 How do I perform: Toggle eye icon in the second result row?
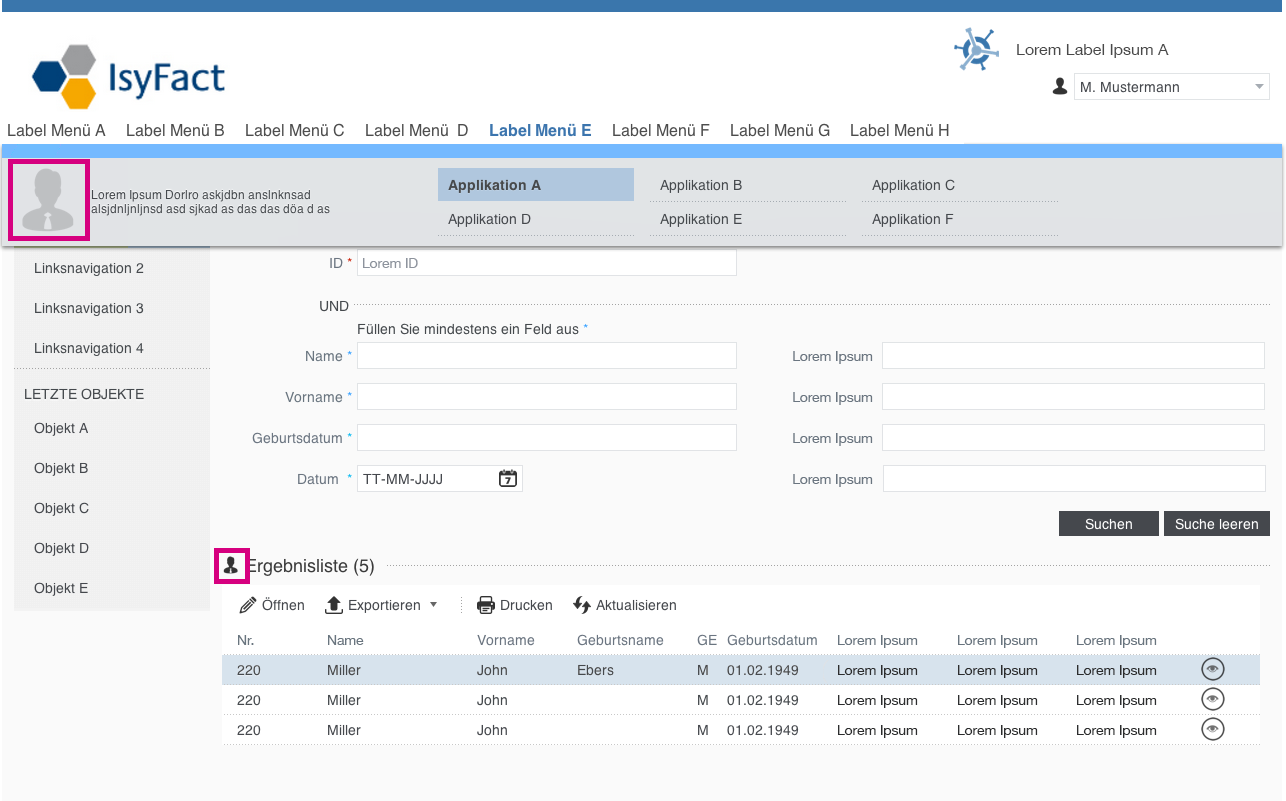[x=1212, y=700]
